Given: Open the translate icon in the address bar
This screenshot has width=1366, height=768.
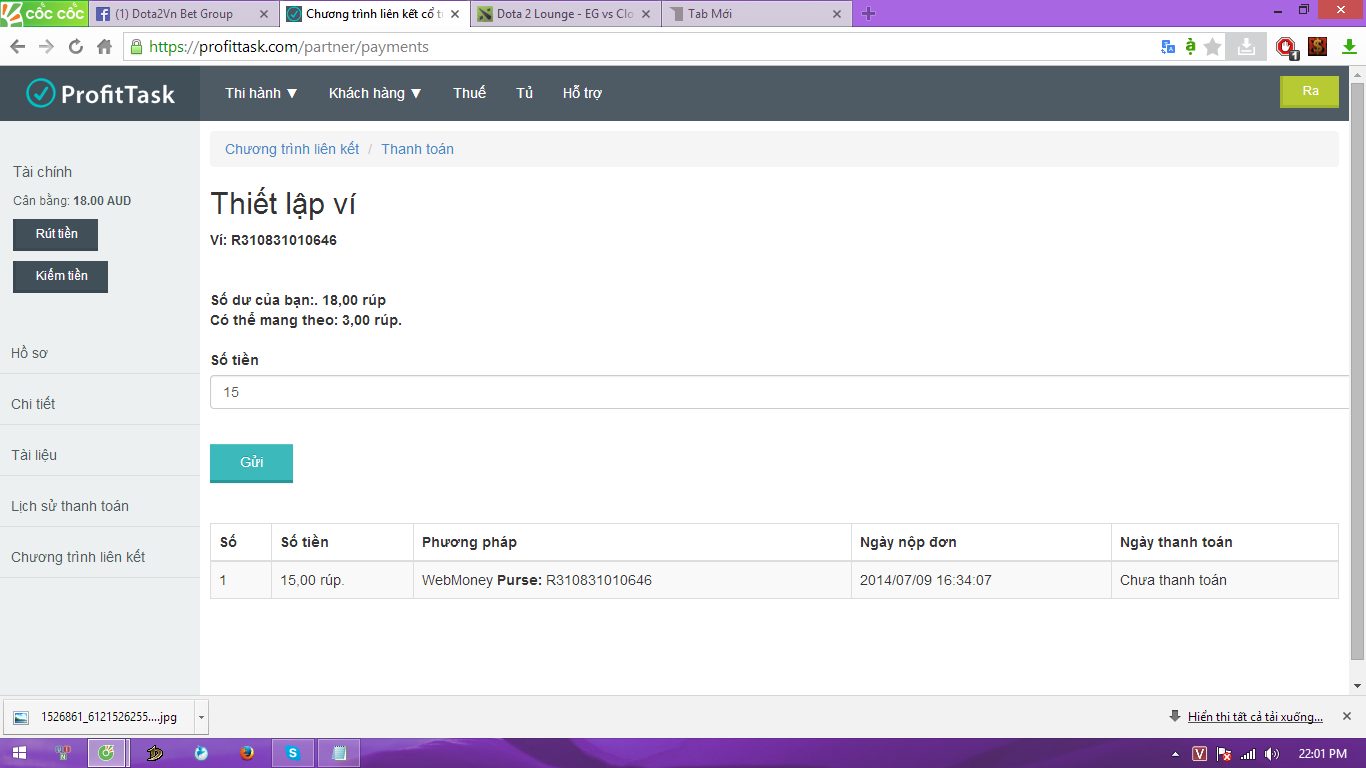Looking at the screenshot, I should click(1167, 47).
